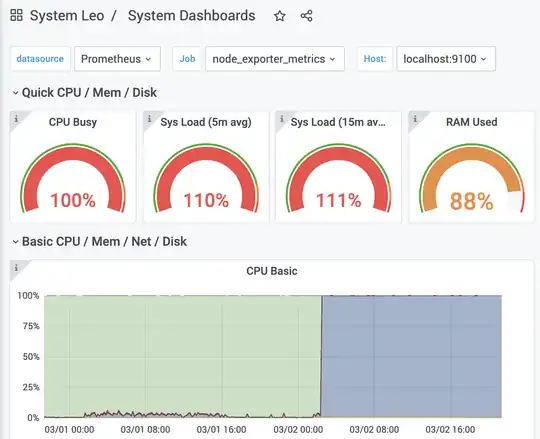Show info for CPU Basic panel
The width and height of the screenshot is (540, 439).
(16, 268)
